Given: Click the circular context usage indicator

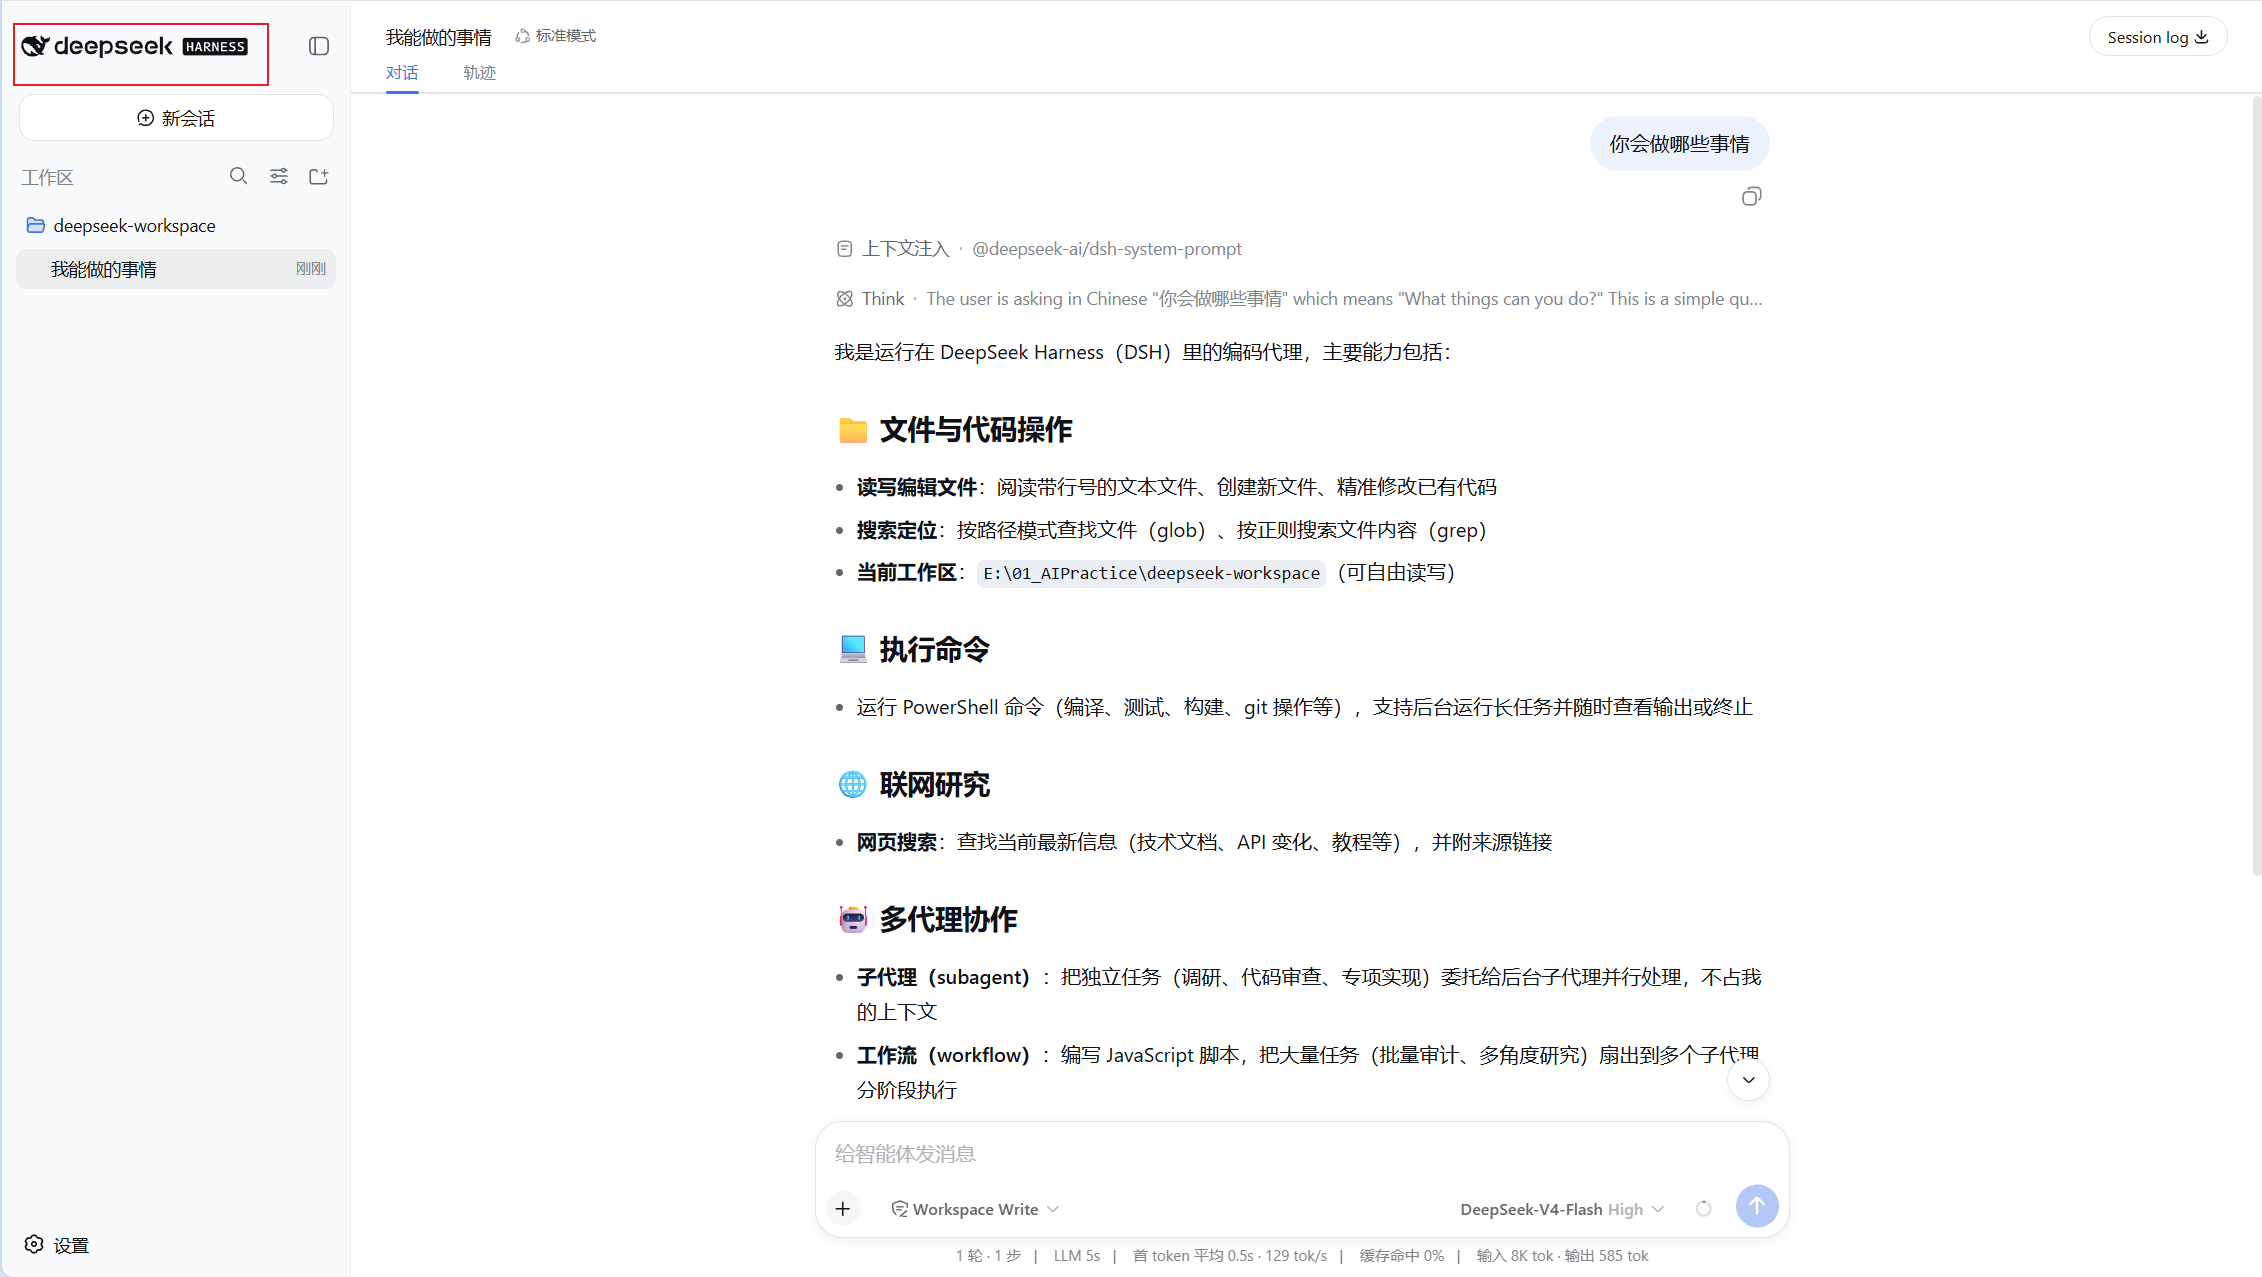Looking at the screenshot, I should point(1703,1209).
